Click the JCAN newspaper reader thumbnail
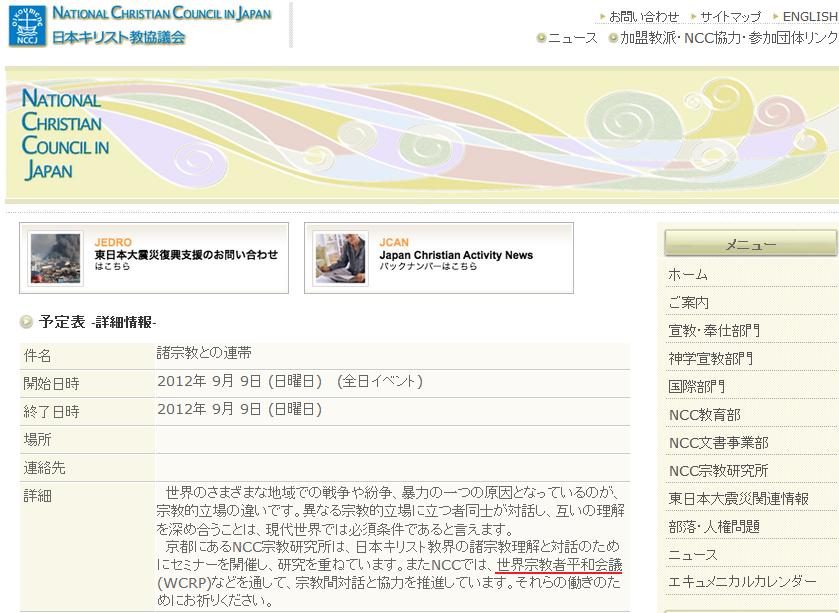Screen dimensions: 839x613 pyautogui.click(x=340, y=258)
